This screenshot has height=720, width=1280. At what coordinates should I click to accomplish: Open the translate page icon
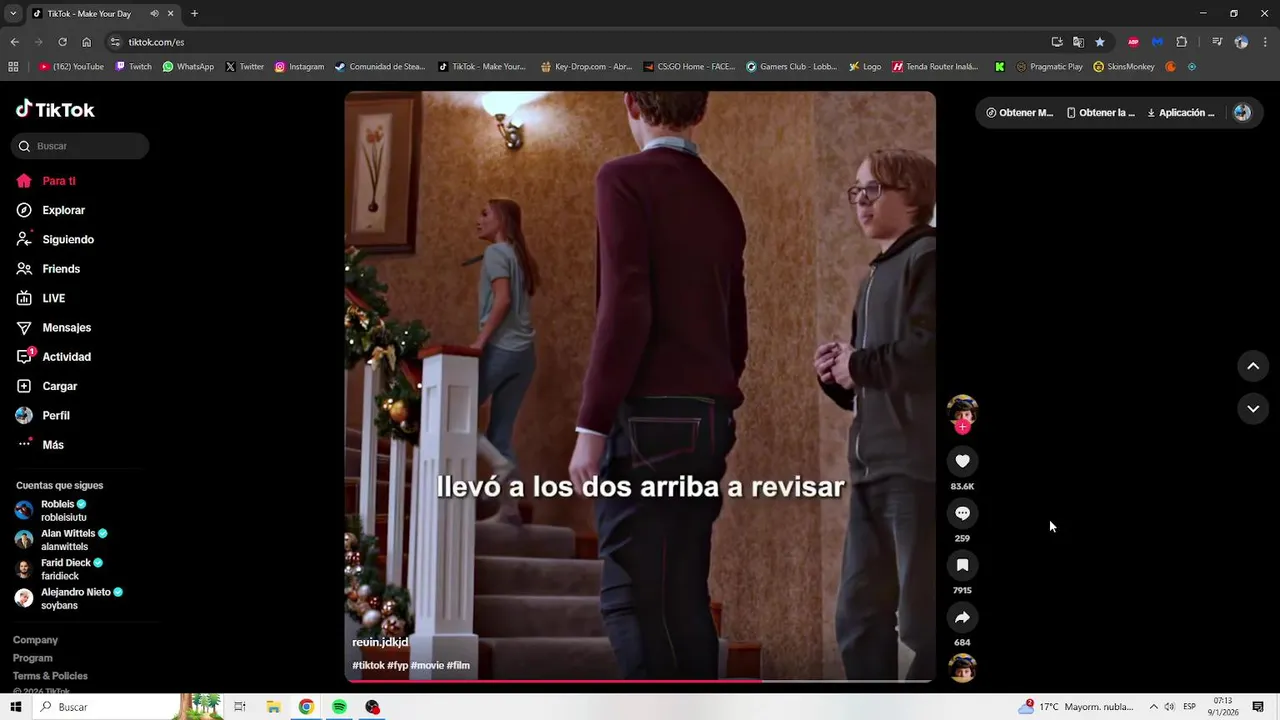[1078, 42]
